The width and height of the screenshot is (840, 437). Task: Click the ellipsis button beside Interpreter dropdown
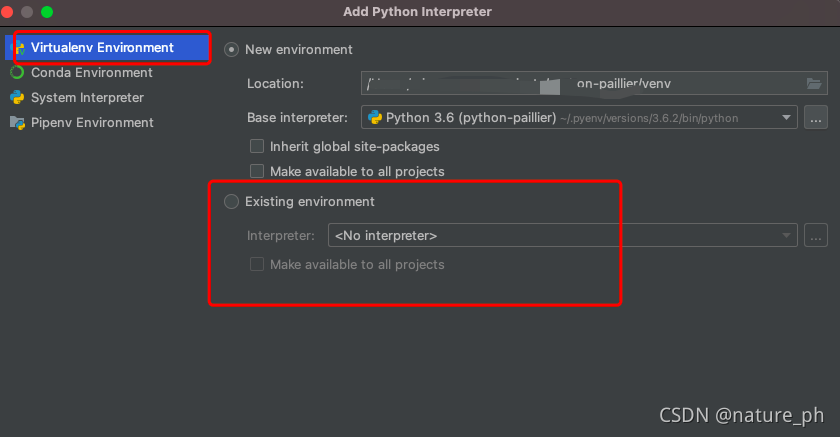click(x=815, y=236)
